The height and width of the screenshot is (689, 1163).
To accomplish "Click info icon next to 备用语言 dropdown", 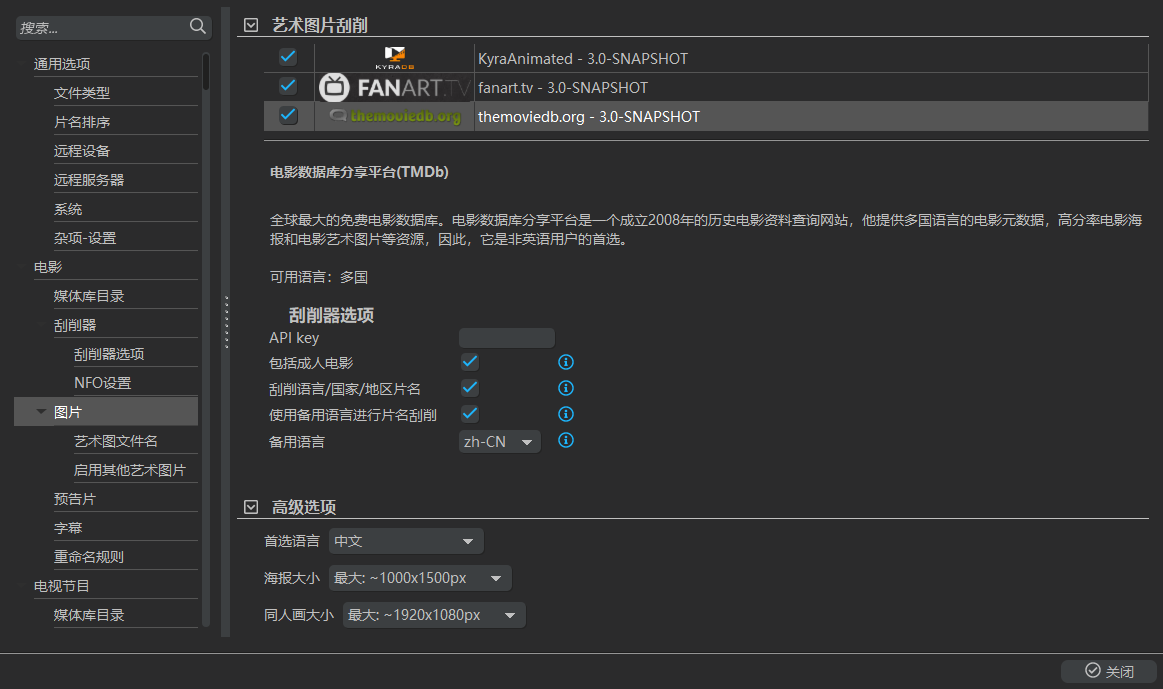I will pos(565,440).
